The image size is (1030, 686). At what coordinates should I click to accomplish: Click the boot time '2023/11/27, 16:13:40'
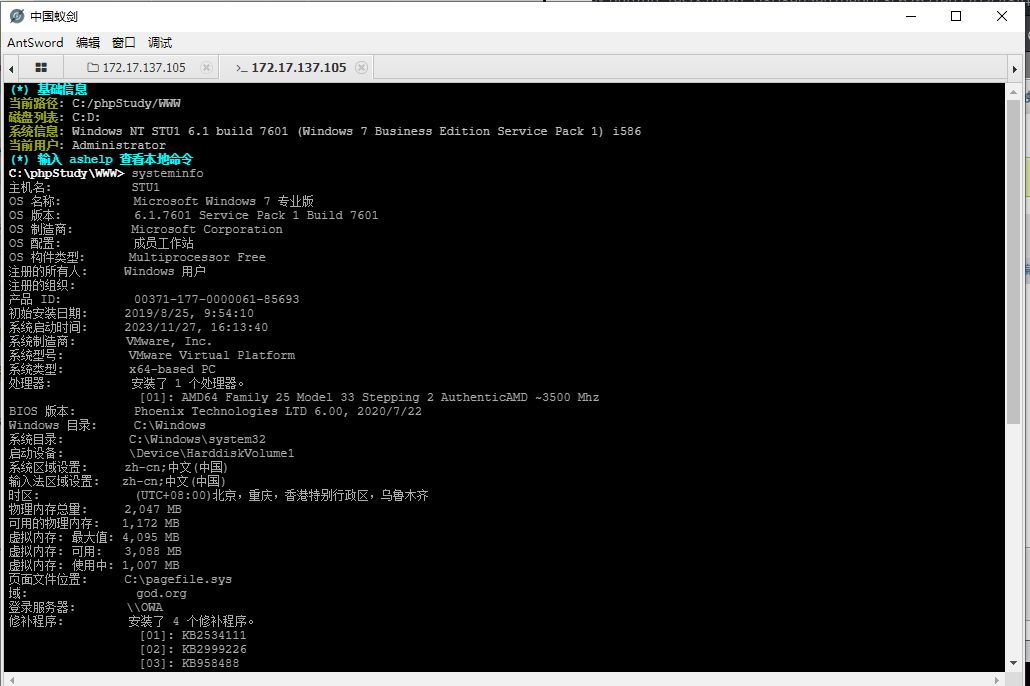click(196, 327)
